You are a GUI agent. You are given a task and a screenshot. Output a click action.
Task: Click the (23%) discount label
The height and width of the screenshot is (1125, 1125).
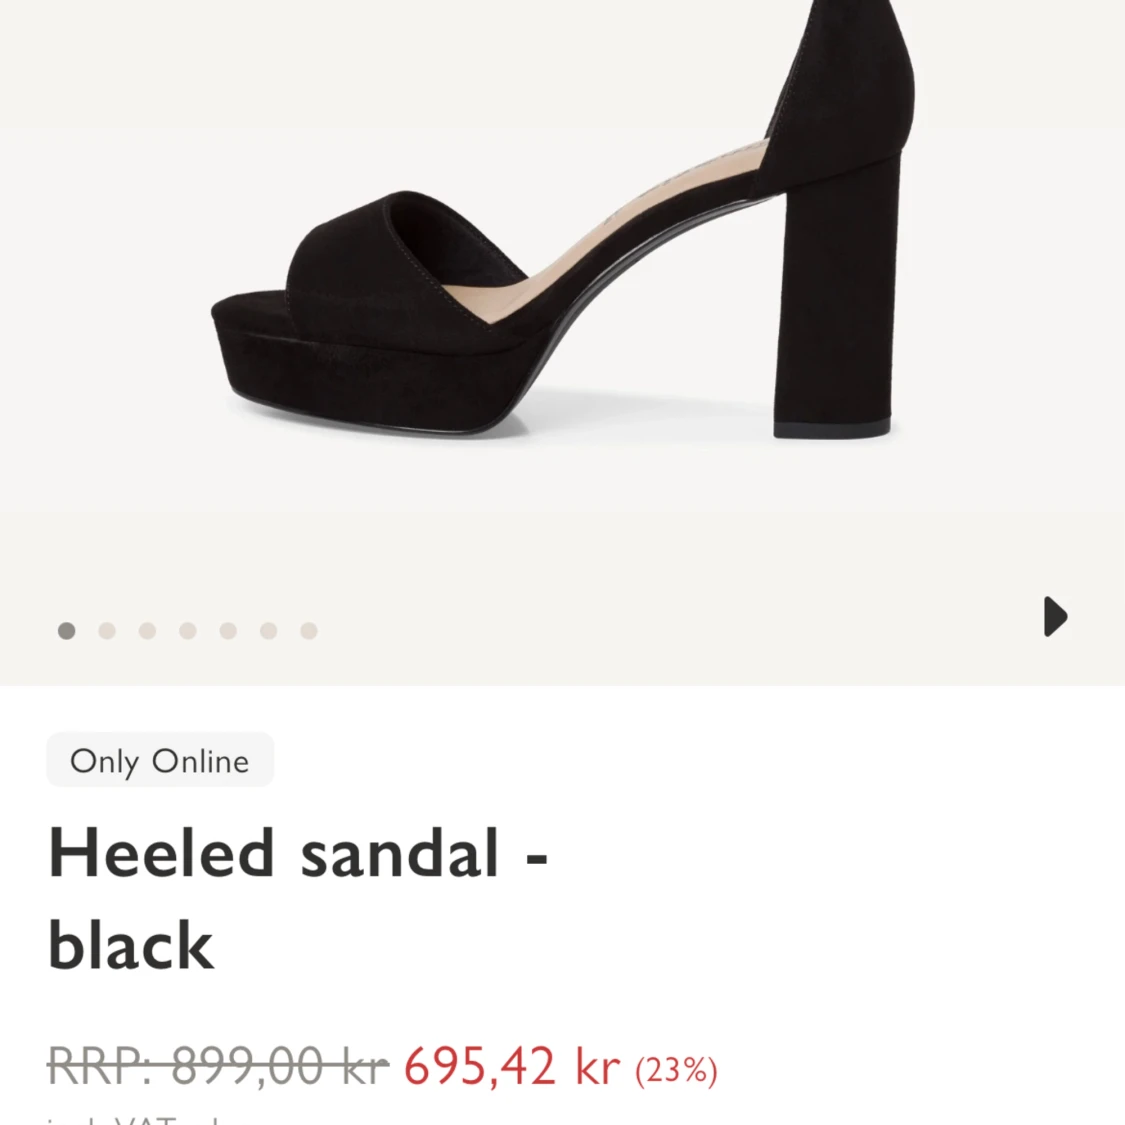click(676, 1070)
